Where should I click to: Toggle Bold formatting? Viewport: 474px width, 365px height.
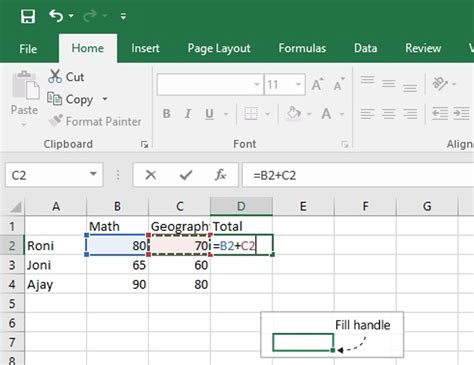167,114
